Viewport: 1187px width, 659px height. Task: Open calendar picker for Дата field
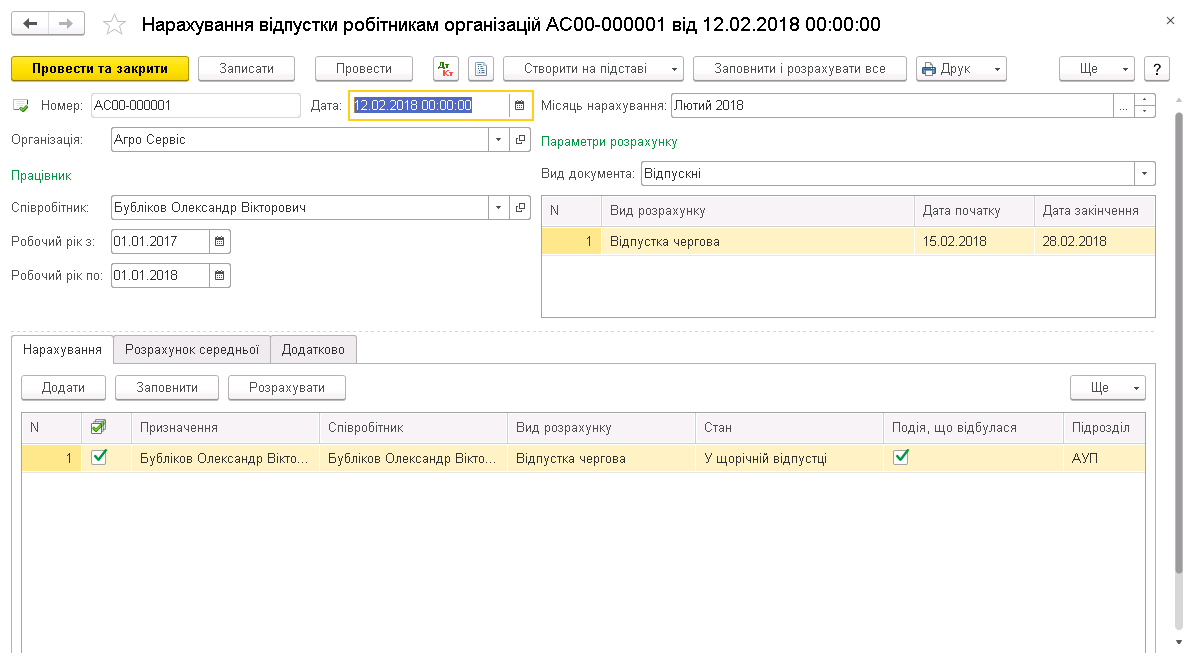click(x=519, y=105)
